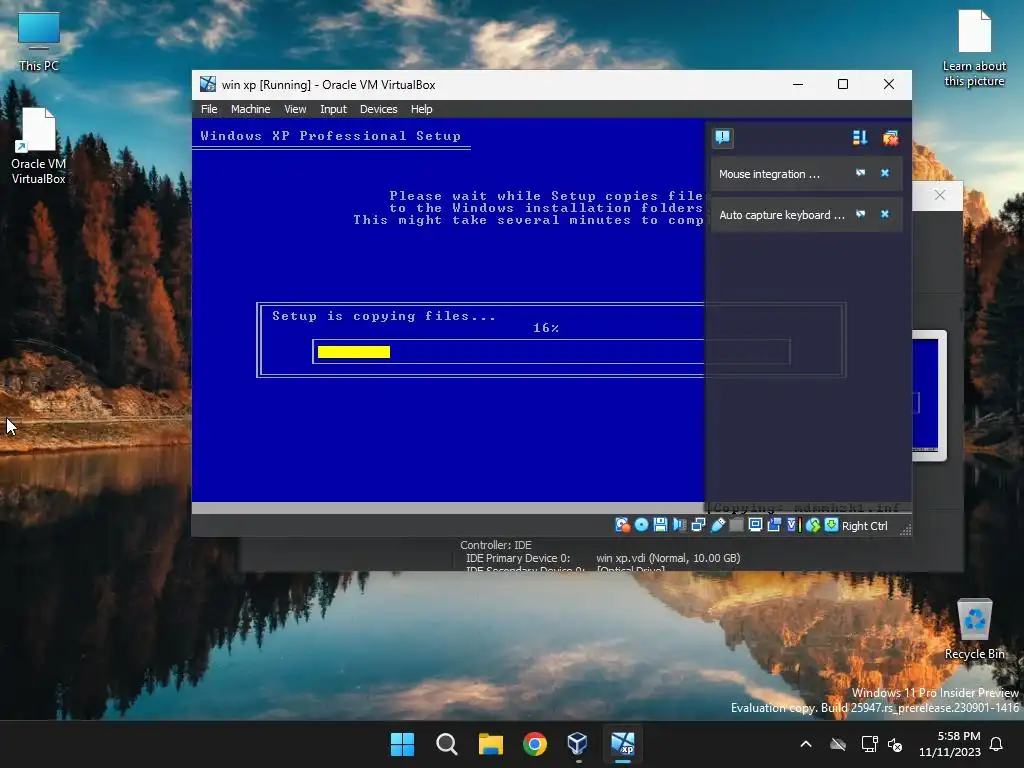Image resolution: width=1024 pixels, height=768 pixels.
Task: Click the VM preview thumbnail in Manager window
Action: point(929,396)
